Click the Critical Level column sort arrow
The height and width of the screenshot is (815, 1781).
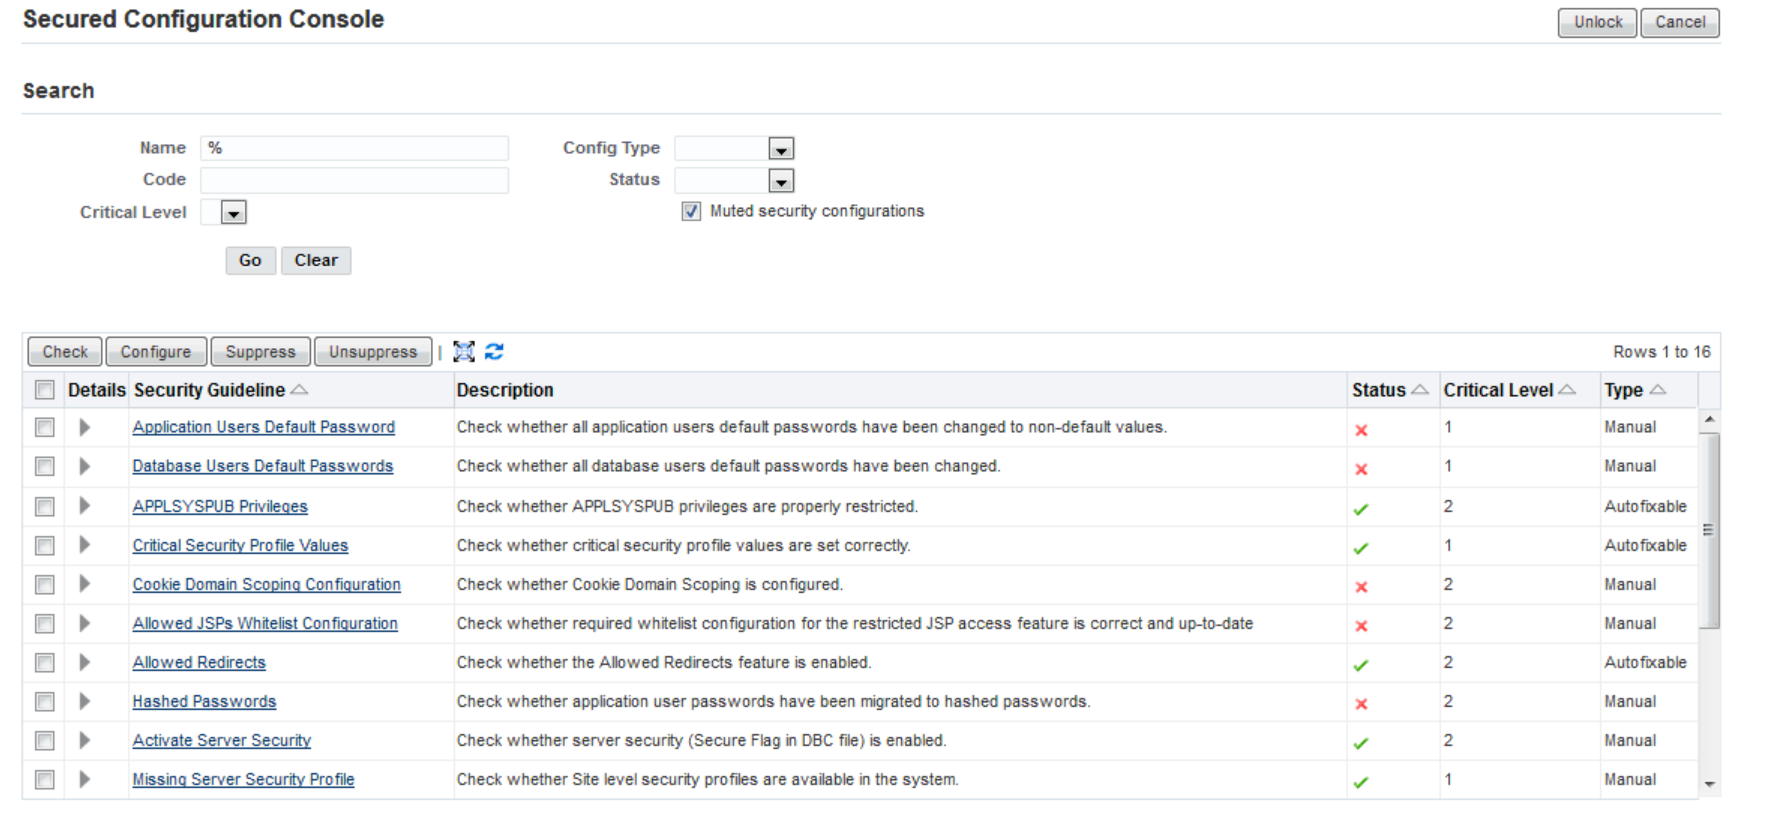coord(1566,390)
